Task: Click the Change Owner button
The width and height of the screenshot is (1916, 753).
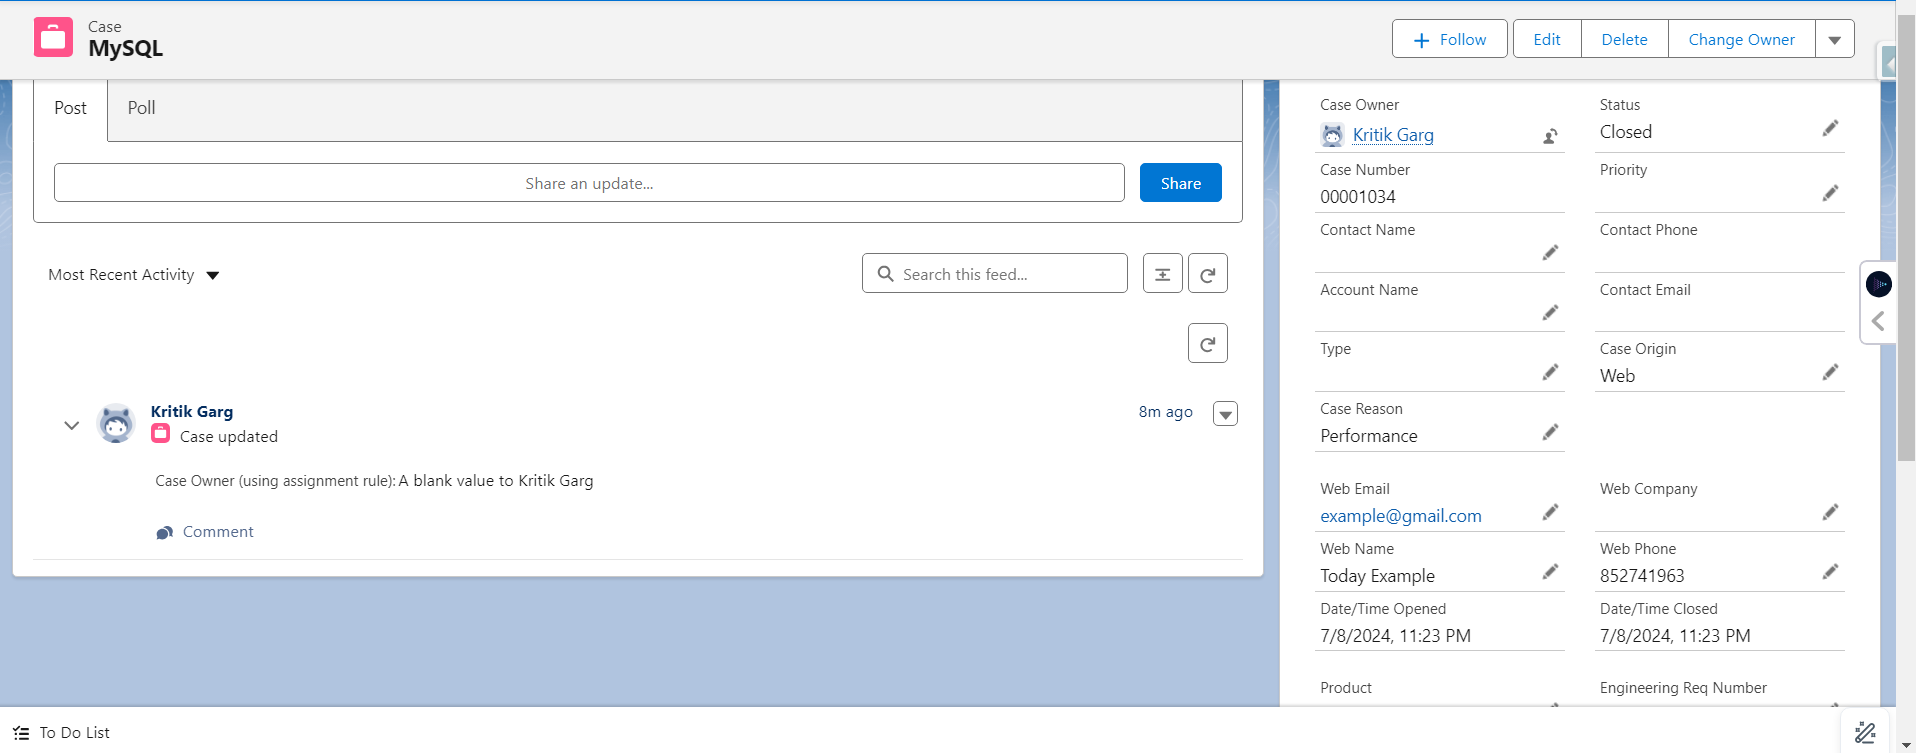Action: pyautogui.click(x=1741, y=39)
